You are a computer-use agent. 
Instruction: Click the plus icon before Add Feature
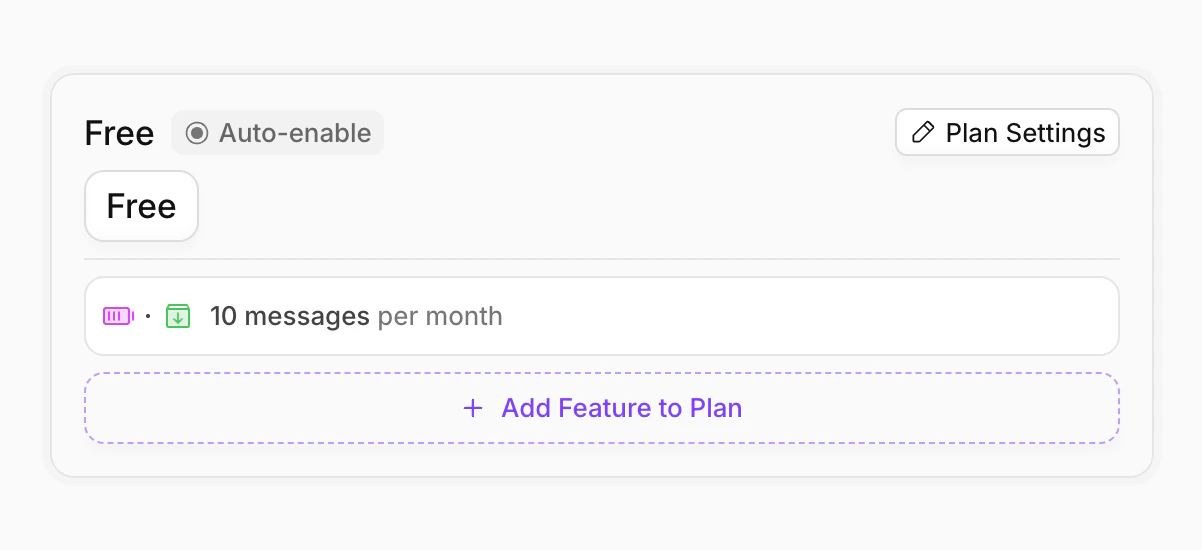coord(473,408)
